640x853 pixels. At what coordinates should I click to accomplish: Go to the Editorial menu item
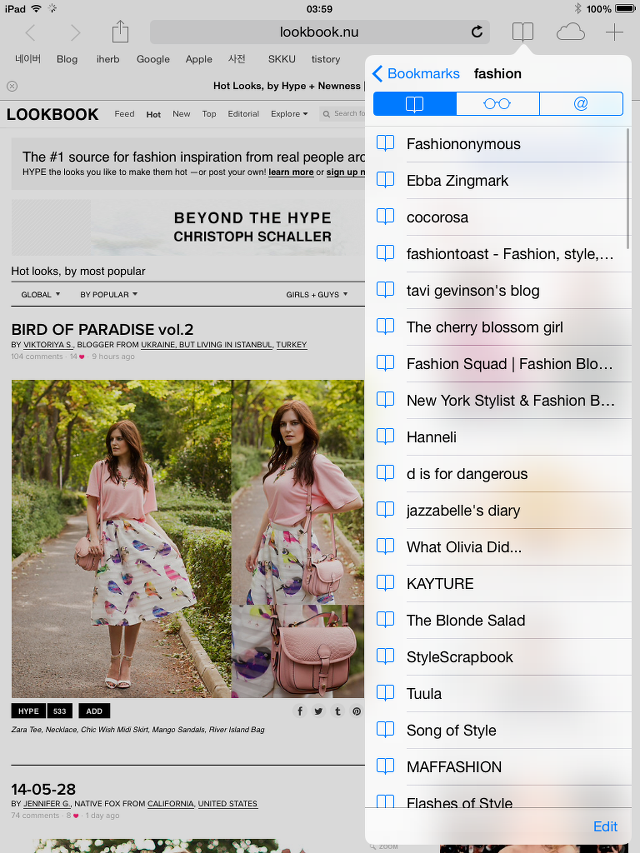[243, 114]
